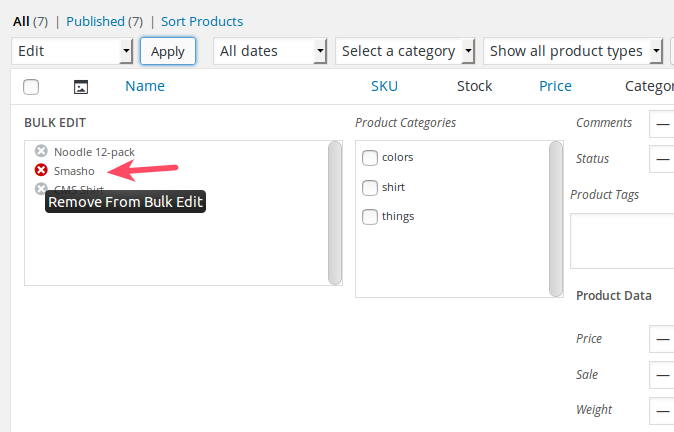Sort products by Price header

tap(555, 86)
